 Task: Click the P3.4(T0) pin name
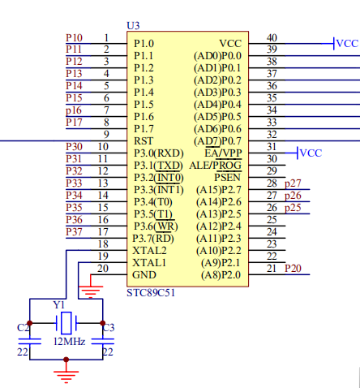(x=153, y=202)
